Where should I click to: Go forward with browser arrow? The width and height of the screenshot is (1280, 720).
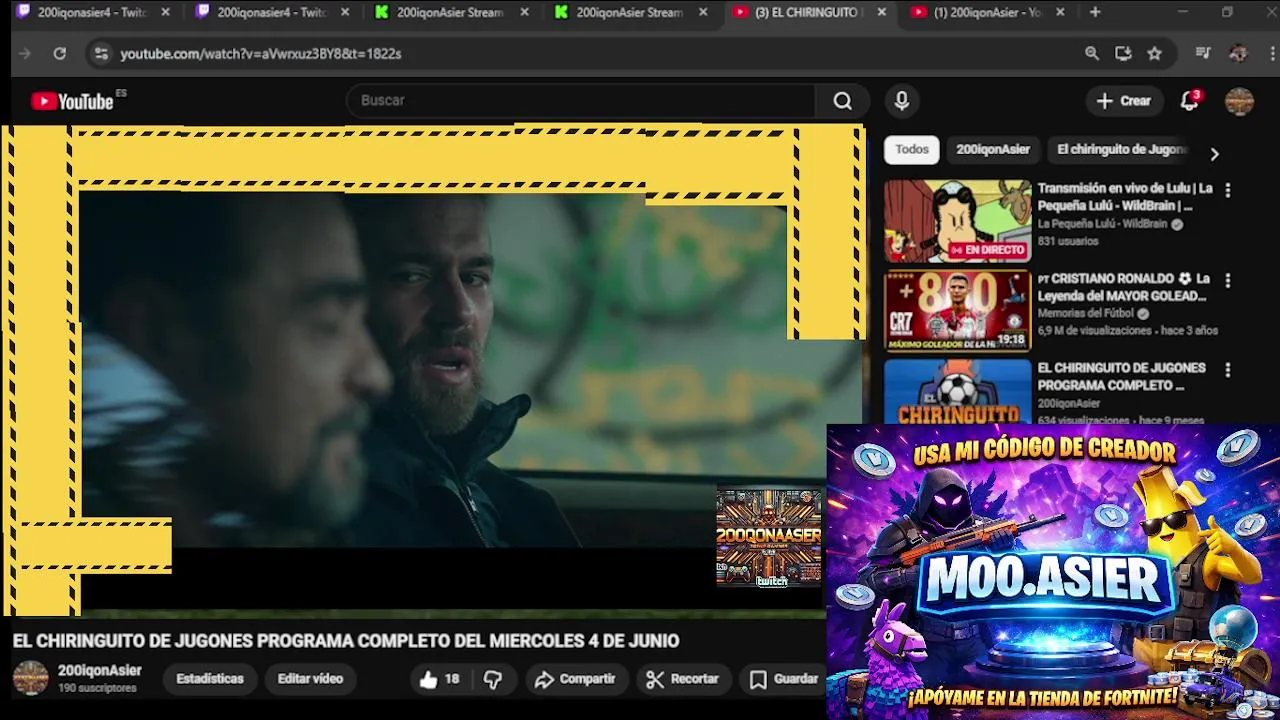click(25, 53)
